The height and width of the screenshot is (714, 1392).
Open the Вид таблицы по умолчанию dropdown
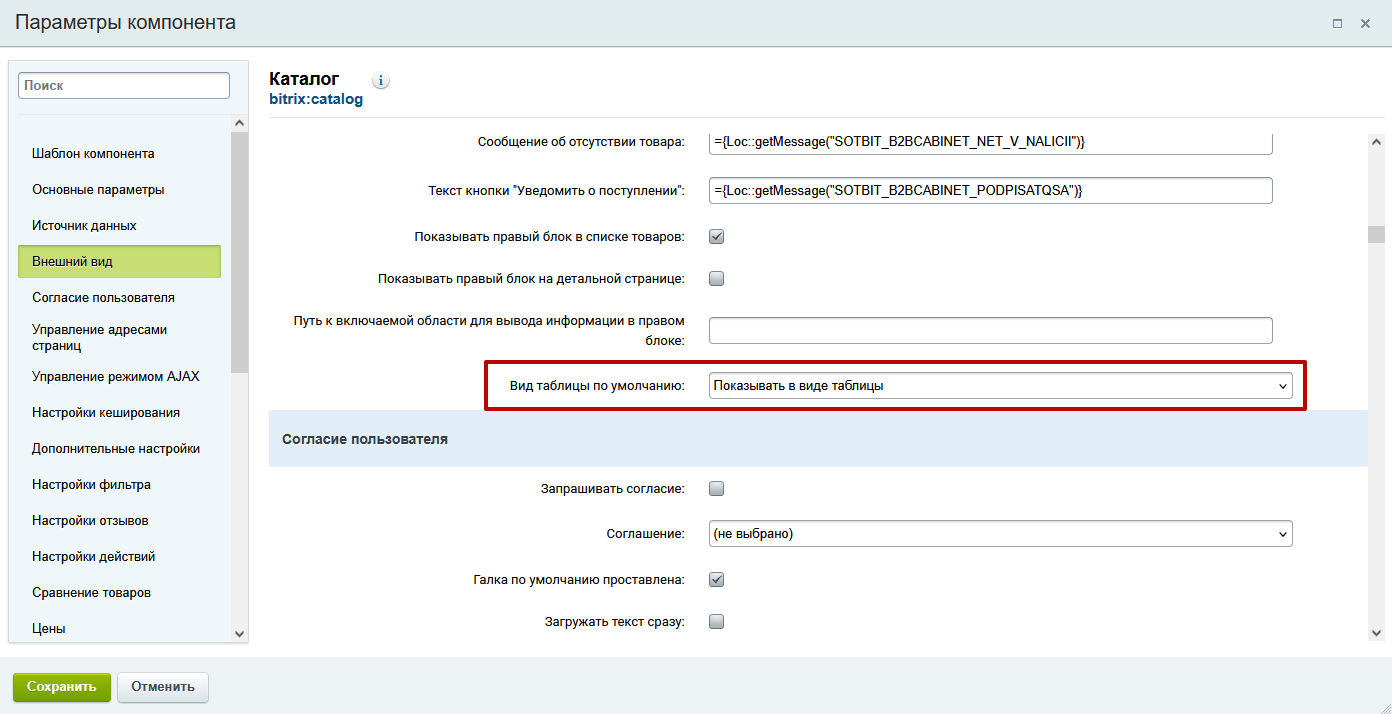click(1000, 386)
